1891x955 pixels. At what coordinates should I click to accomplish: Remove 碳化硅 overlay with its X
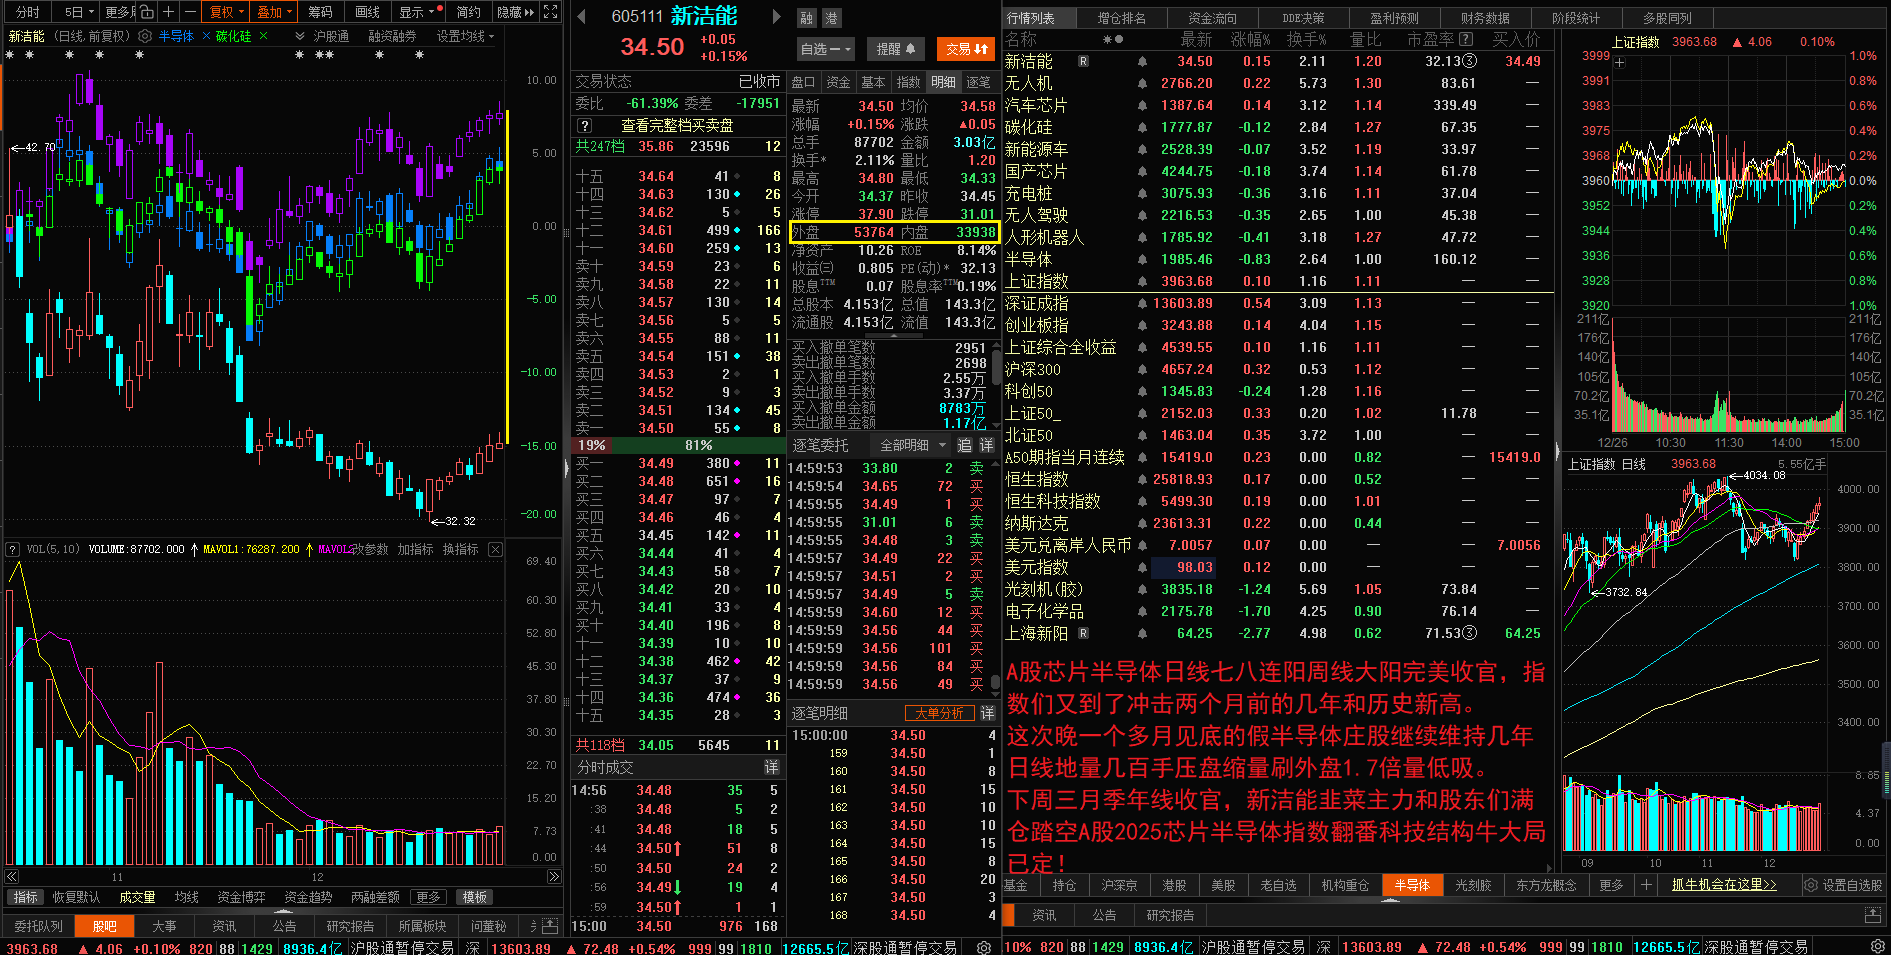[263, 36]
